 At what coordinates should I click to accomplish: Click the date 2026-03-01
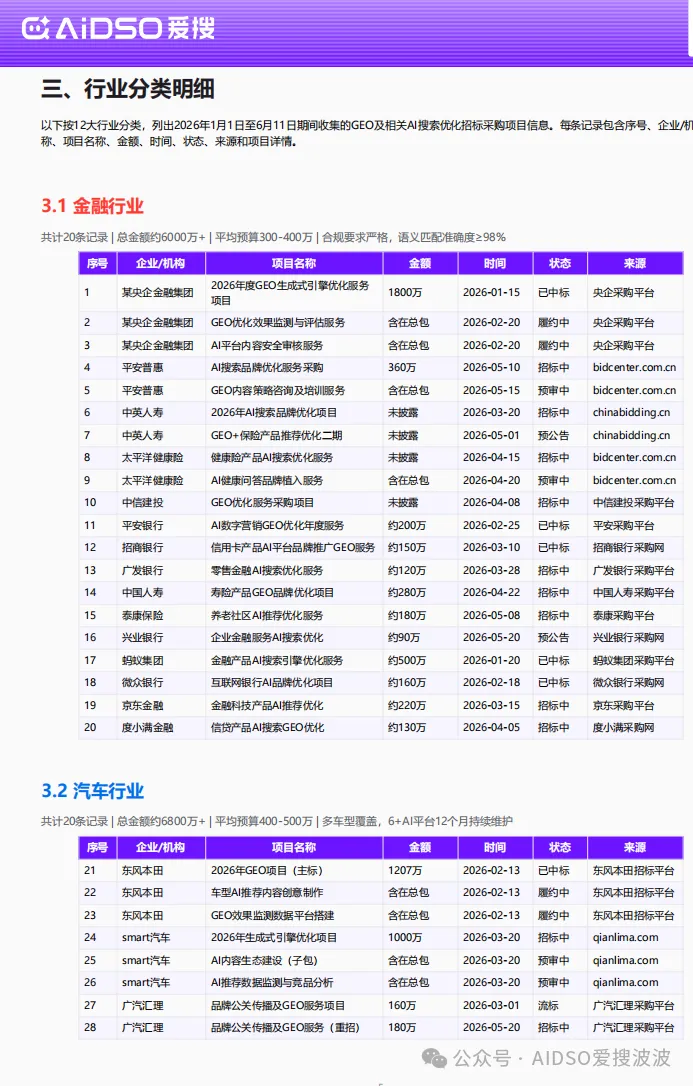tap(492, 1005)
